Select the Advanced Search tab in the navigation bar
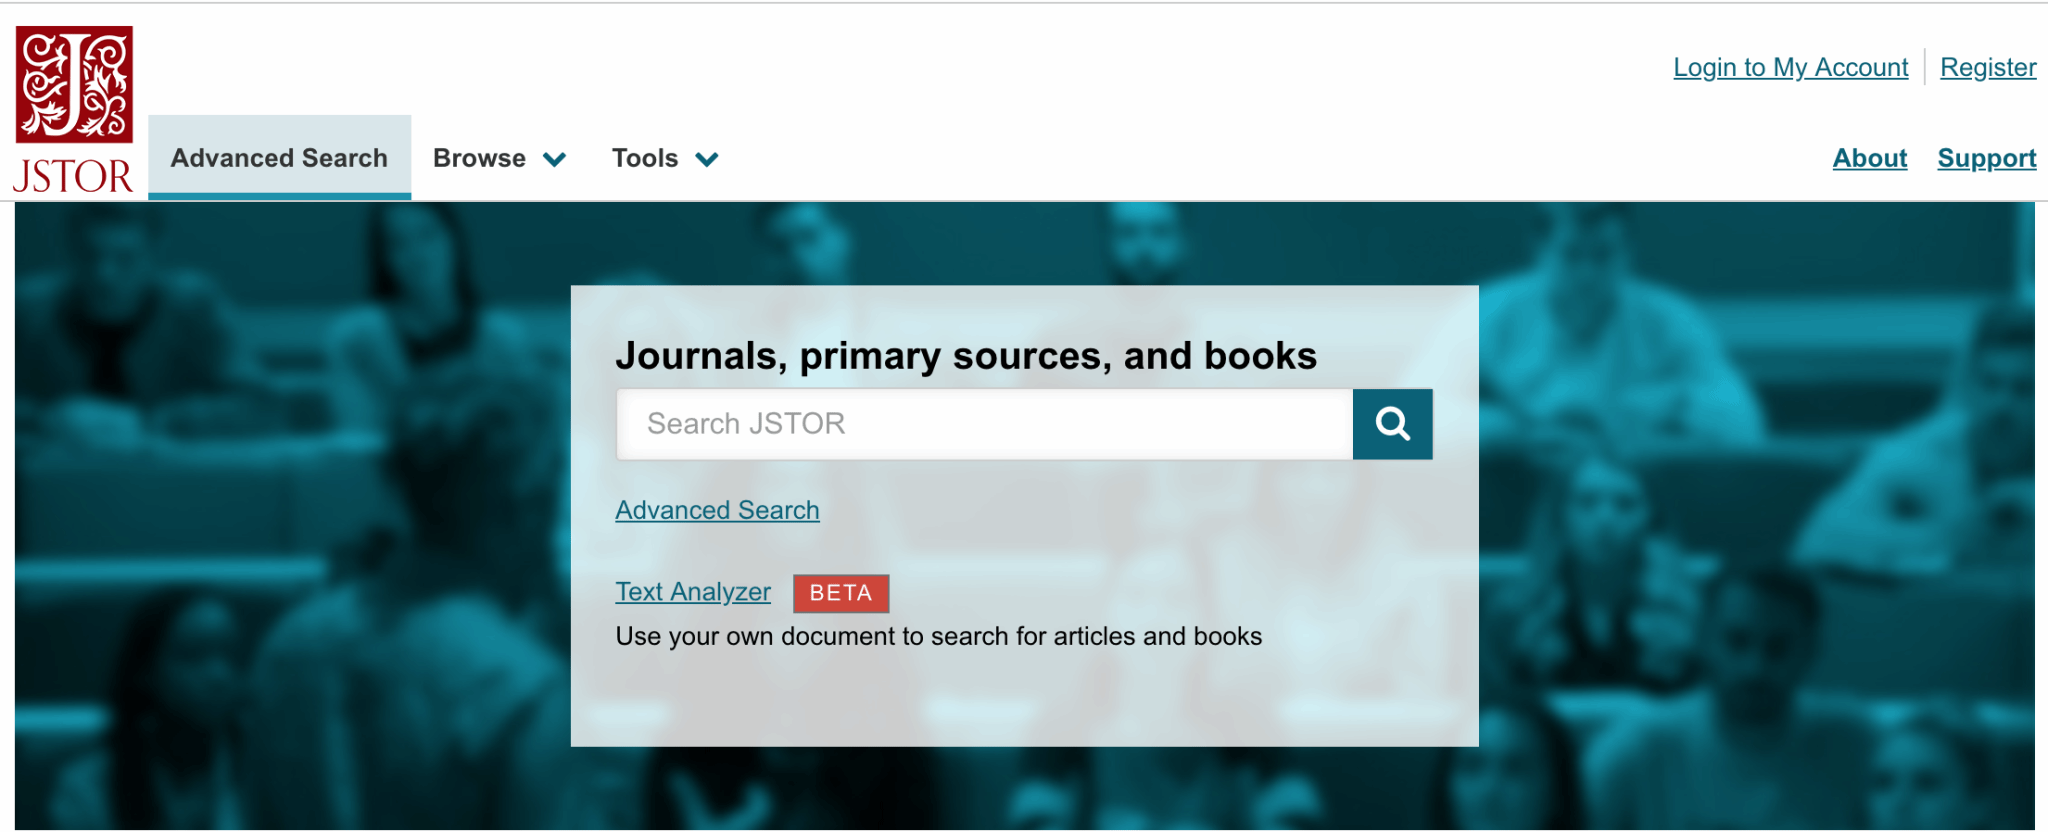The image size is (2048, 832). (279, 158)
